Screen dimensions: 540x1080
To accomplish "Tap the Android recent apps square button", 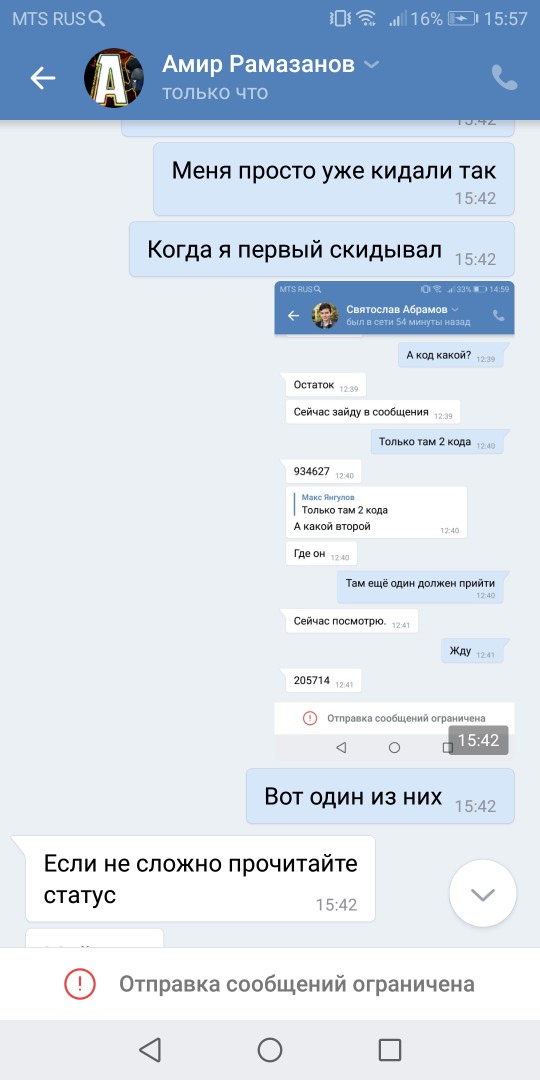I will click(390, 1050).
